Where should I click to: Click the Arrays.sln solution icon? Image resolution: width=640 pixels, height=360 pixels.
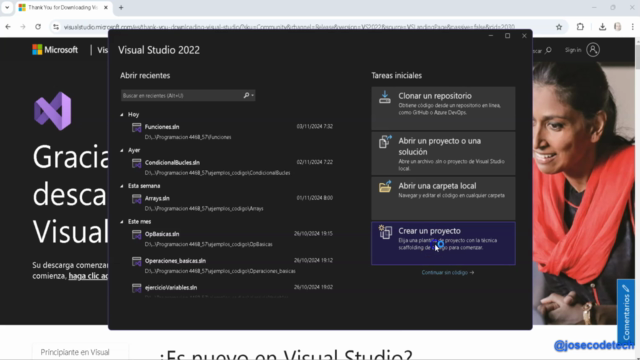click(136, 199)
